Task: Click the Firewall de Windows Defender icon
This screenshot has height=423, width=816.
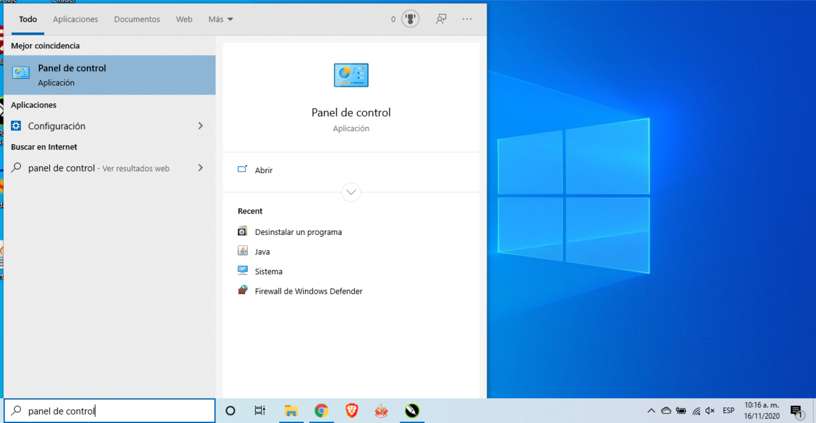Action: [243, 290]
